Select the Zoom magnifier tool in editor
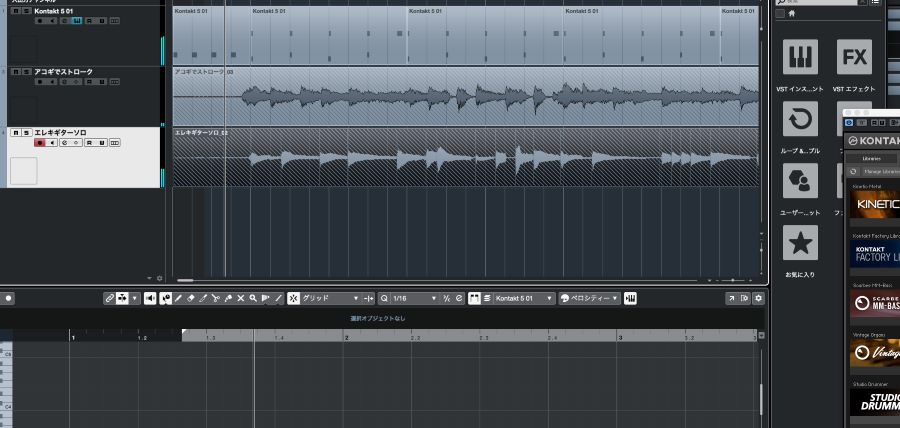This screenshot has width=900, height=428. point(253,298)
